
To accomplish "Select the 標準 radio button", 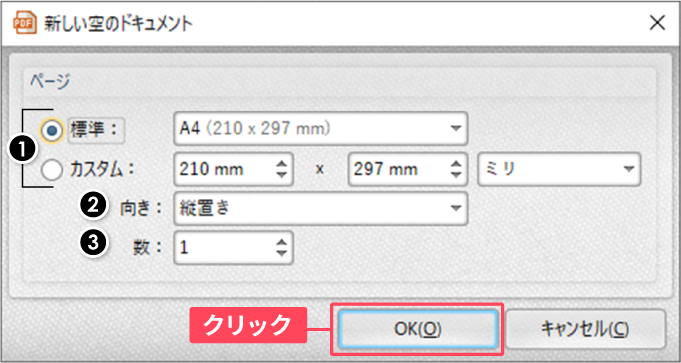I will [53, 129].
